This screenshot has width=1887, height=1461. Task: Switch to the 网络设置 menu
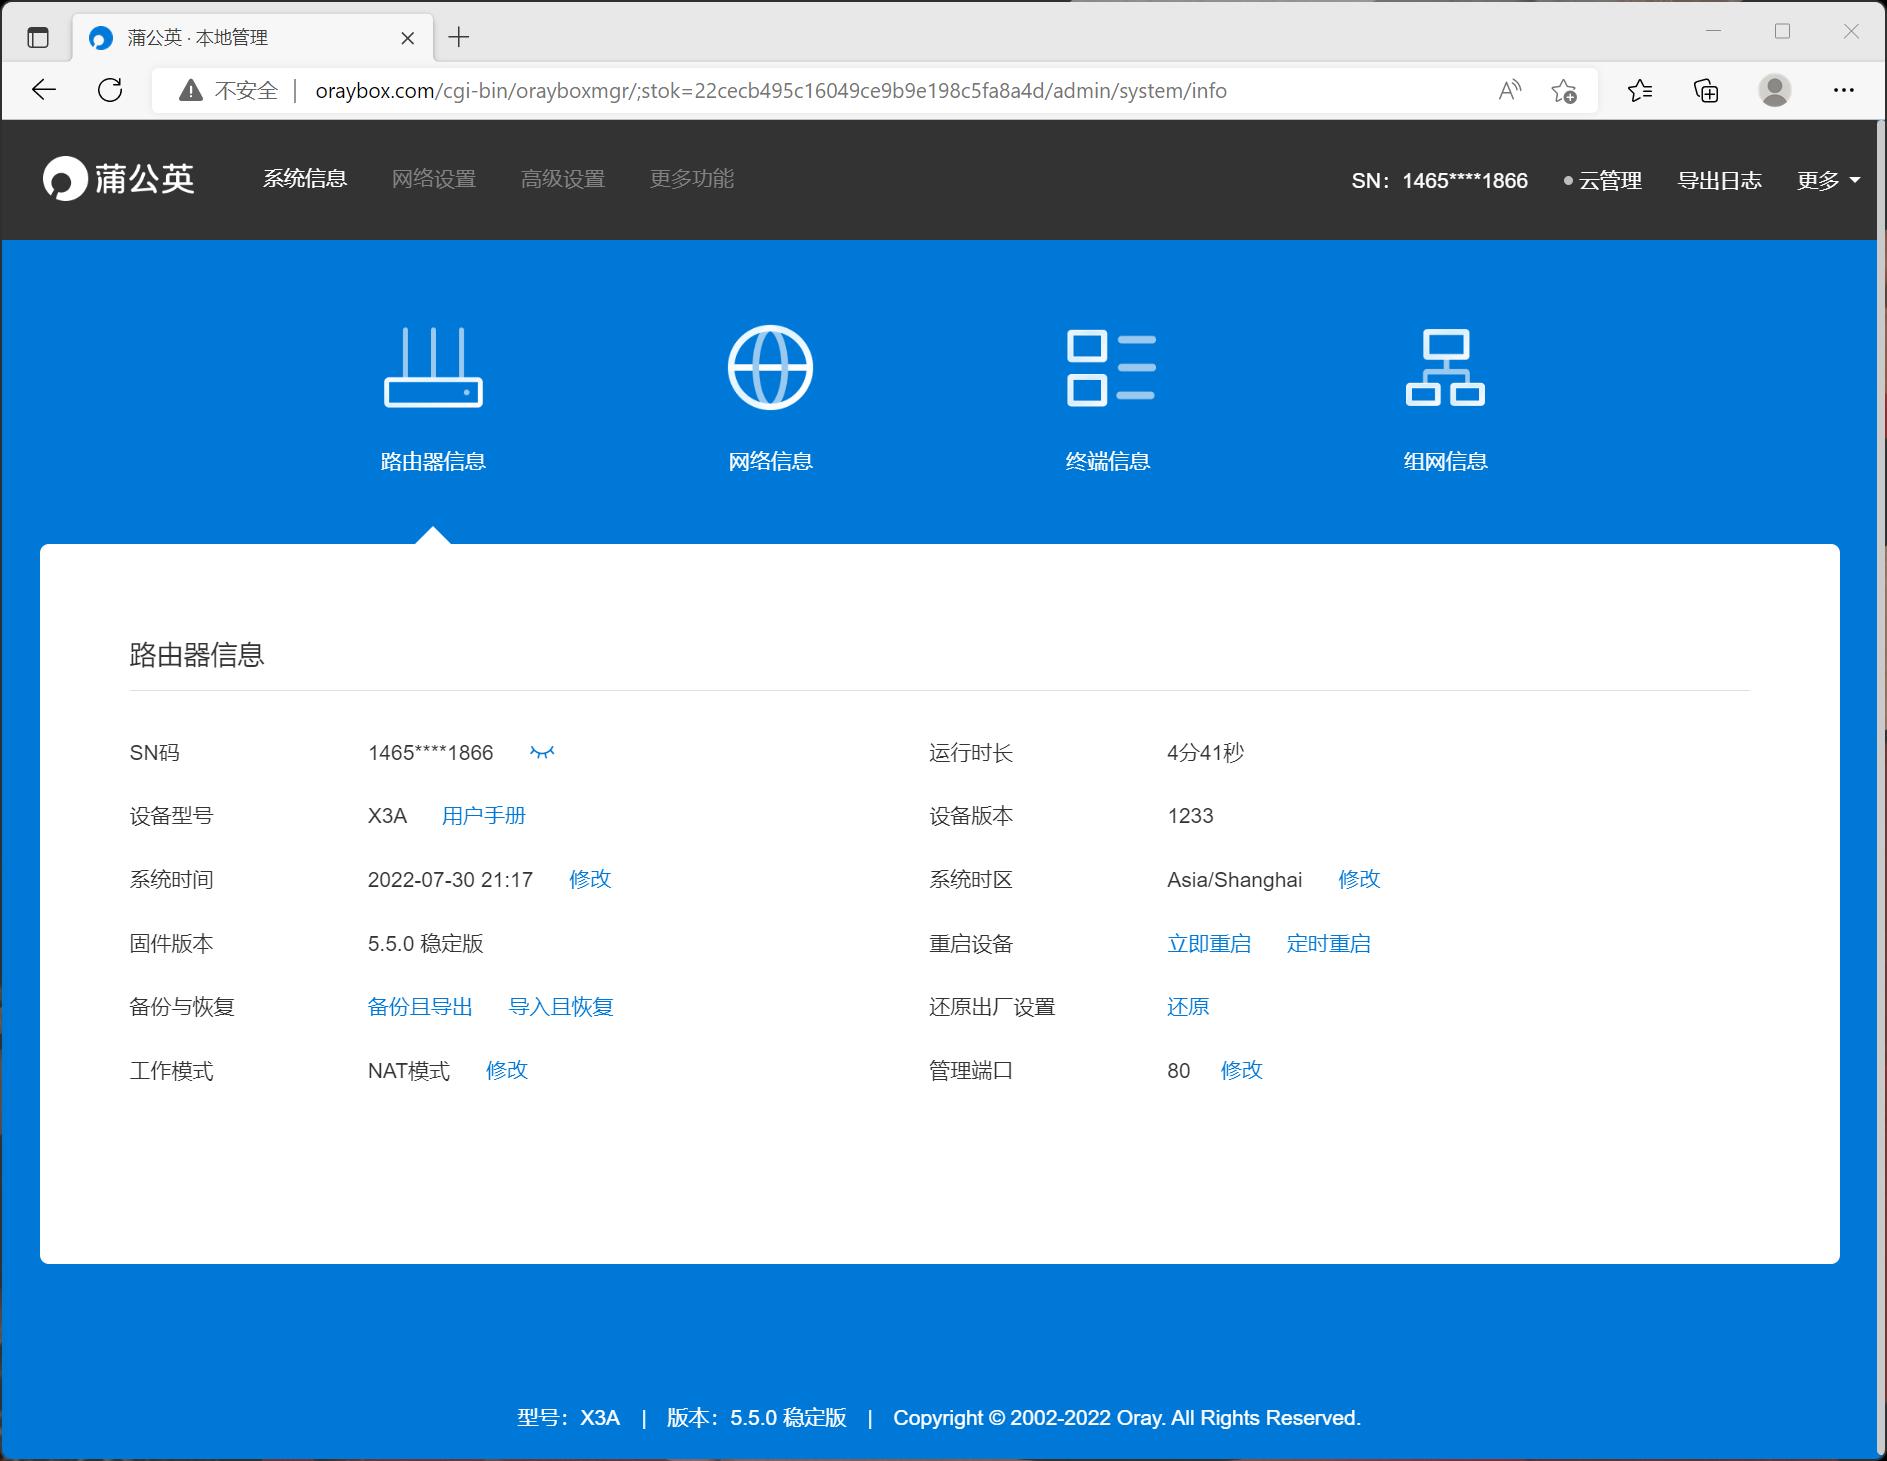(434, 179)
